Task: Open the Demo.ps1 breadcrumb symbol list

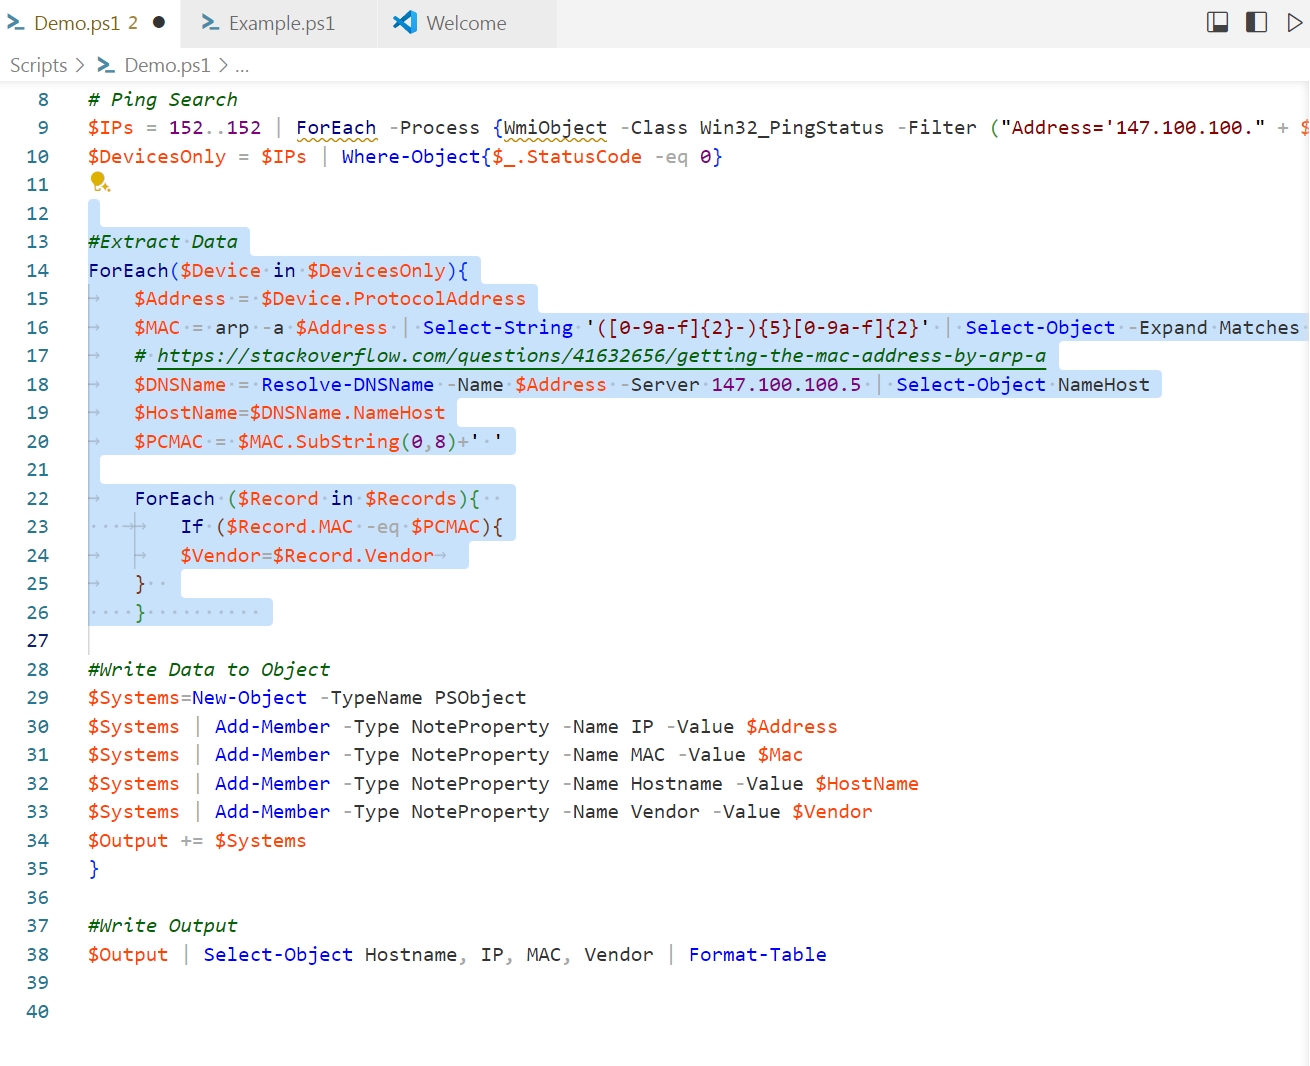Action: tap(168, 65)
